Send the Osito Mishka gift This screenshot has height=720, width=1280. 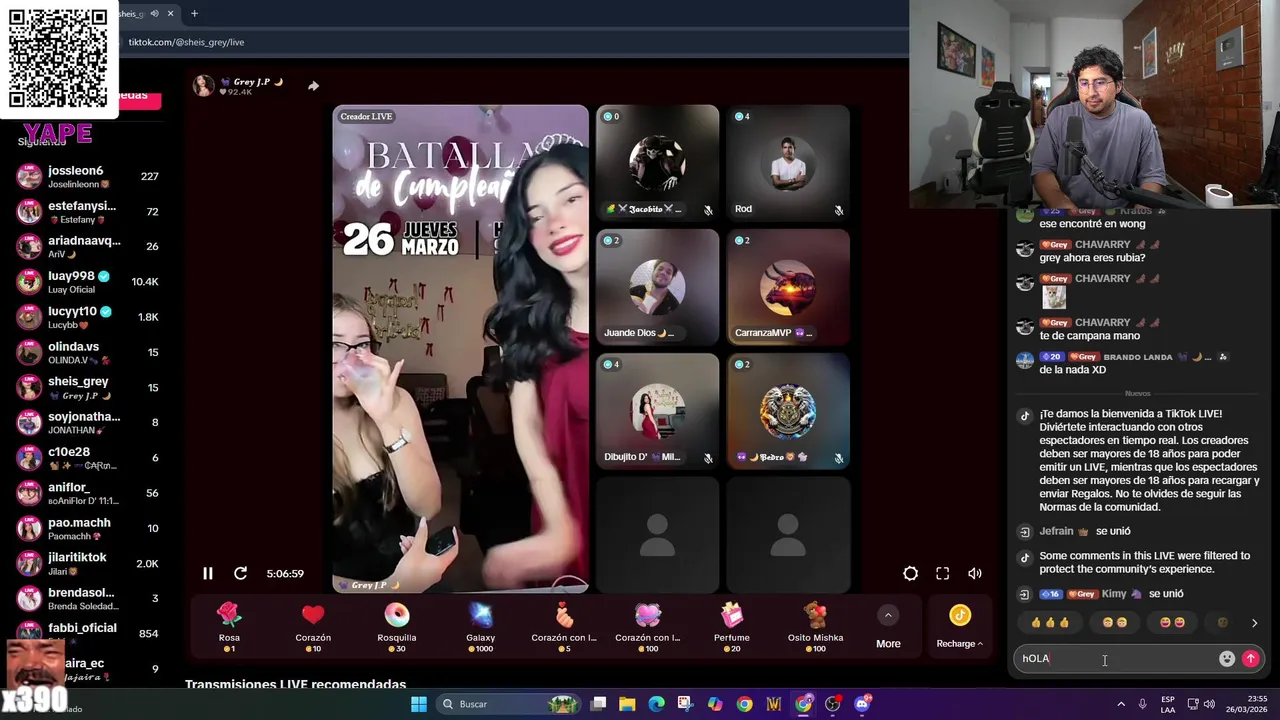tap(816, 627)
